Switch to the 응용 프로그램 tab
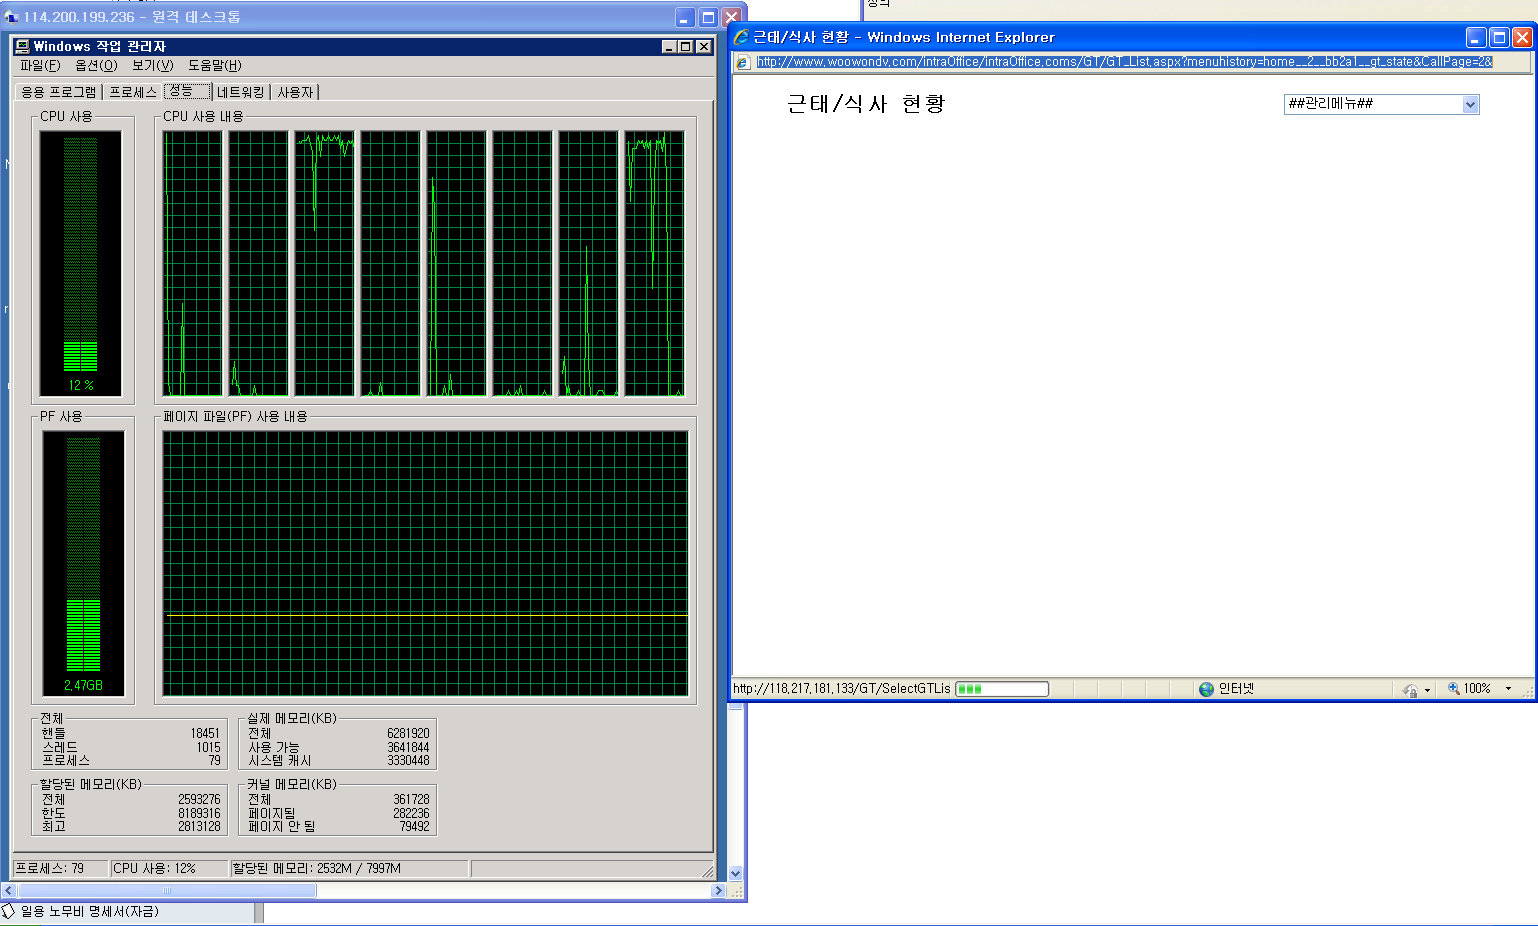This screenshot has width=1538, height=926. click(59, 92)
